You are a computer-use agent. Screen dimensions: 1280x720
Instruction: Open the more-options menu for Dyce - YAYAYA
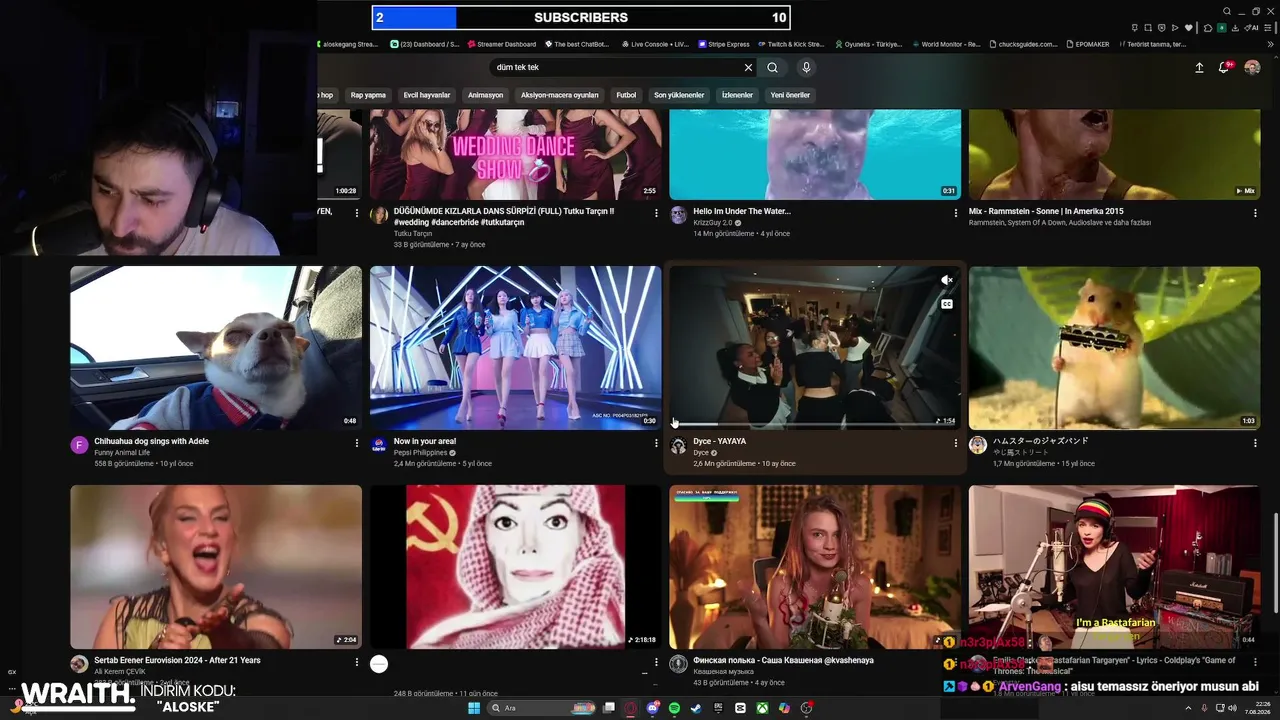(x=956, y=443)
